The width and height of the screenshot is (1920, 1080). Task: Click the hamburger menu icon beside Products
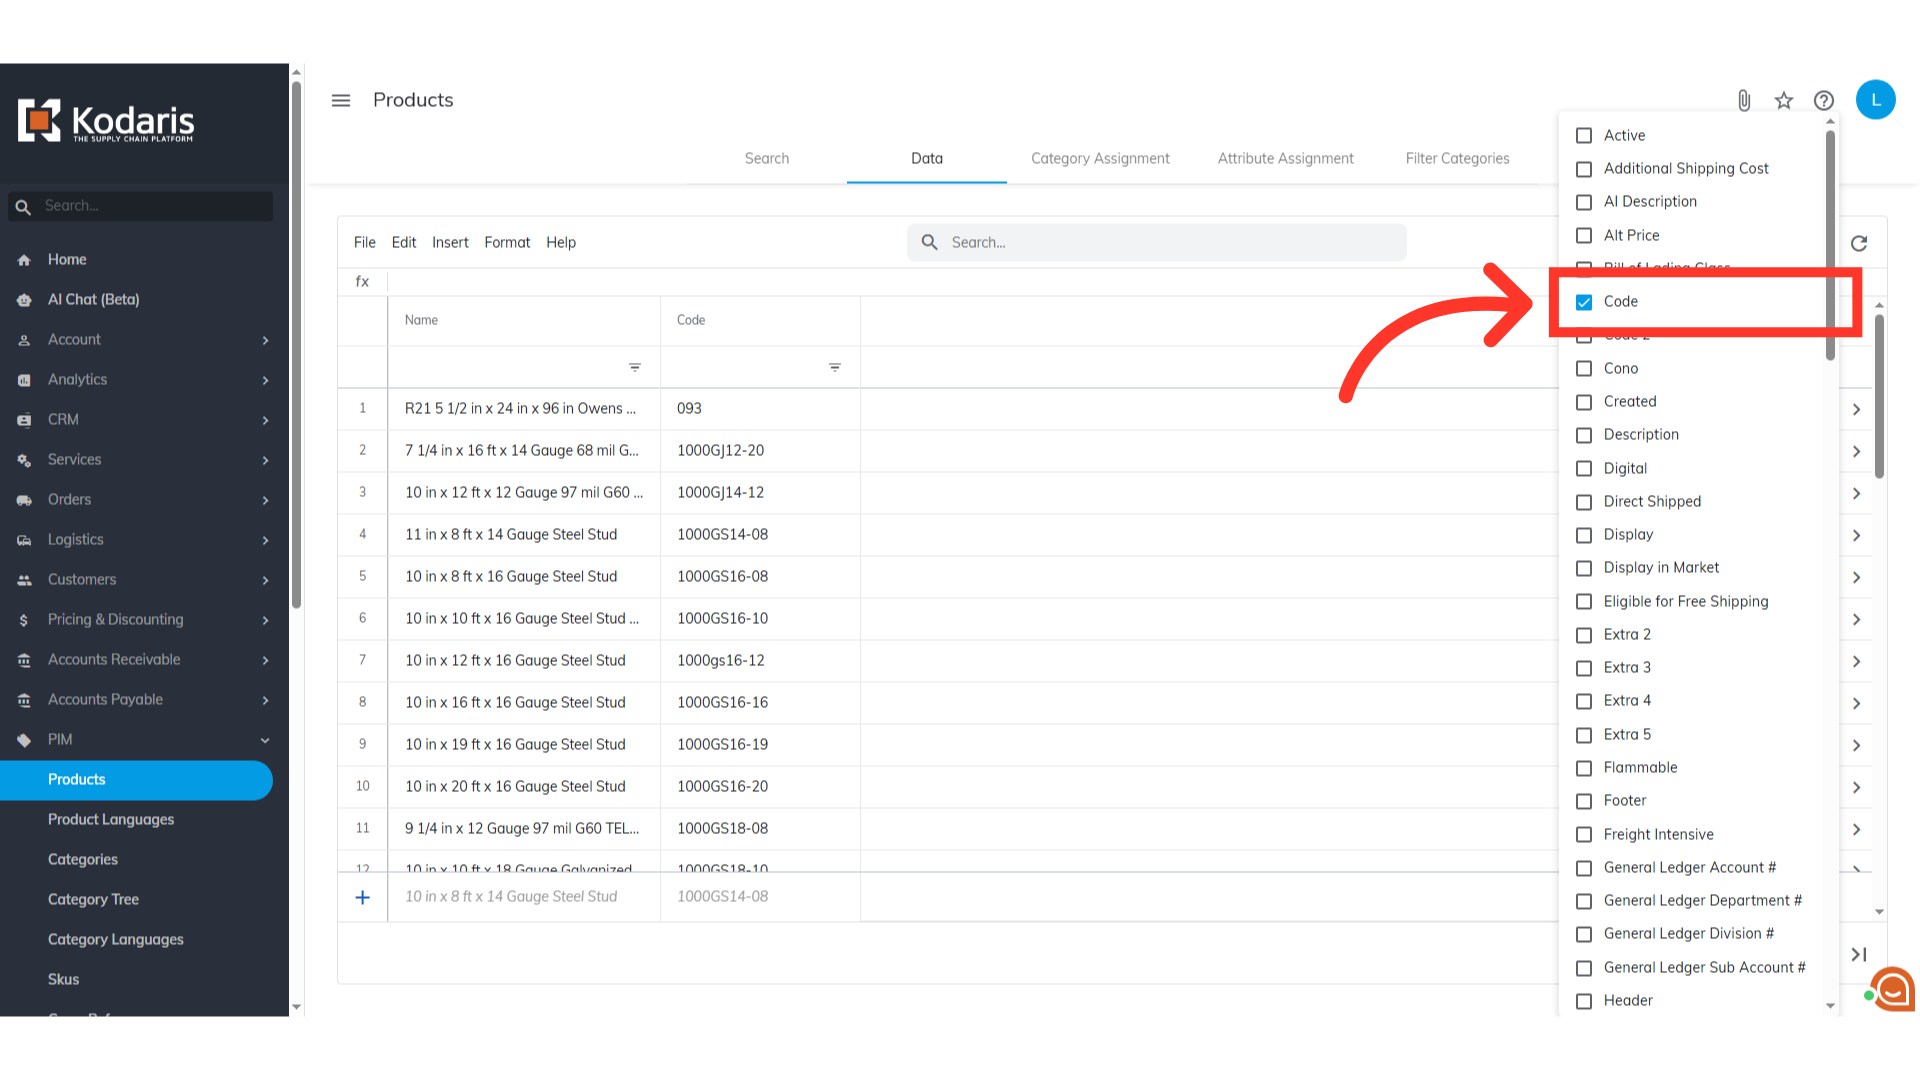(341, 100)
